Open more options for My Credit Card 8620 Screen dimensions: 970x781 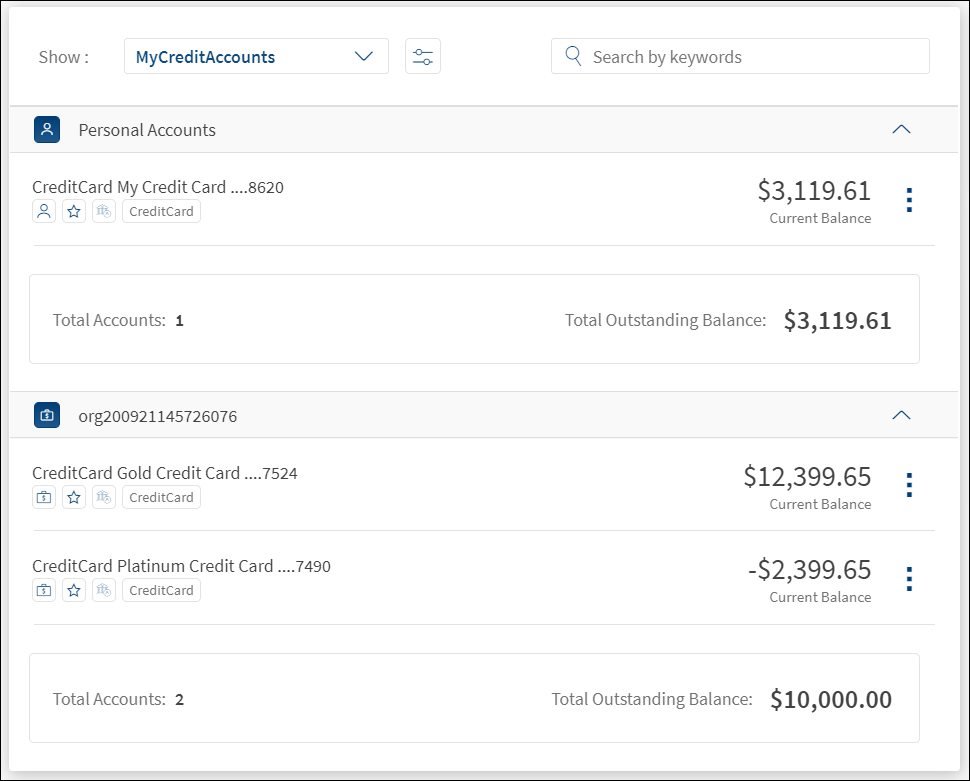pos(908,200)
